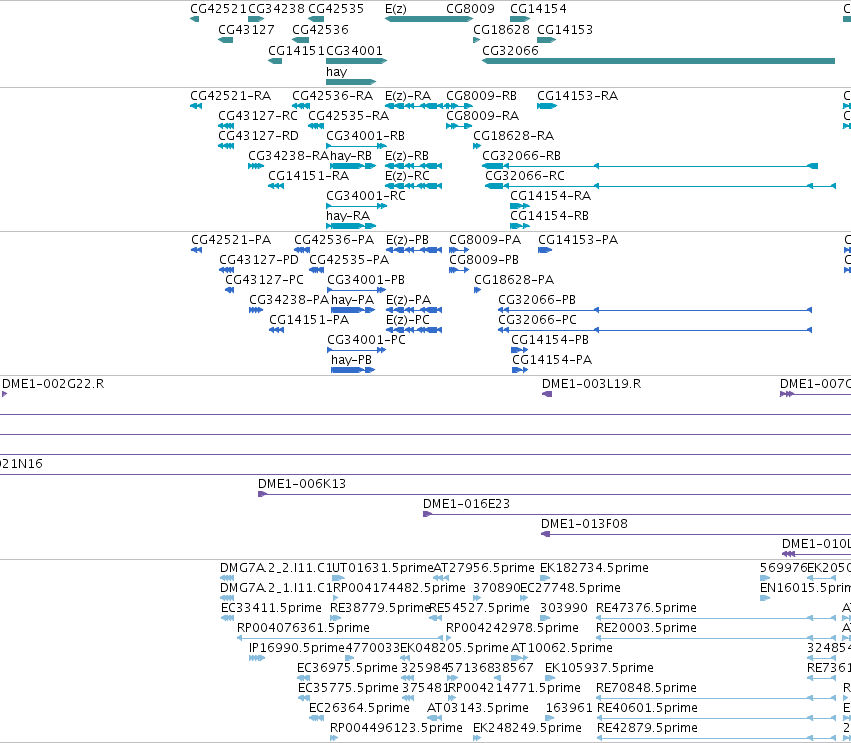Click the CG14153 gene label
Screen dimensions: 851x743
[x=565, y=29]
